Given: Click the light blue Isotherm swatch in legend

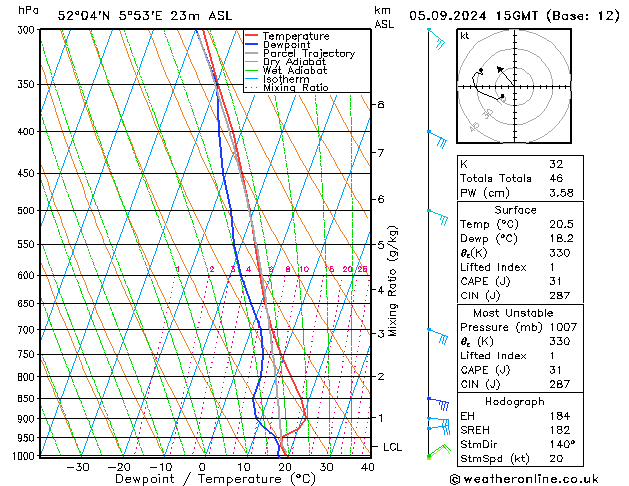Looking at the screenshot, I should pos(251,79).
